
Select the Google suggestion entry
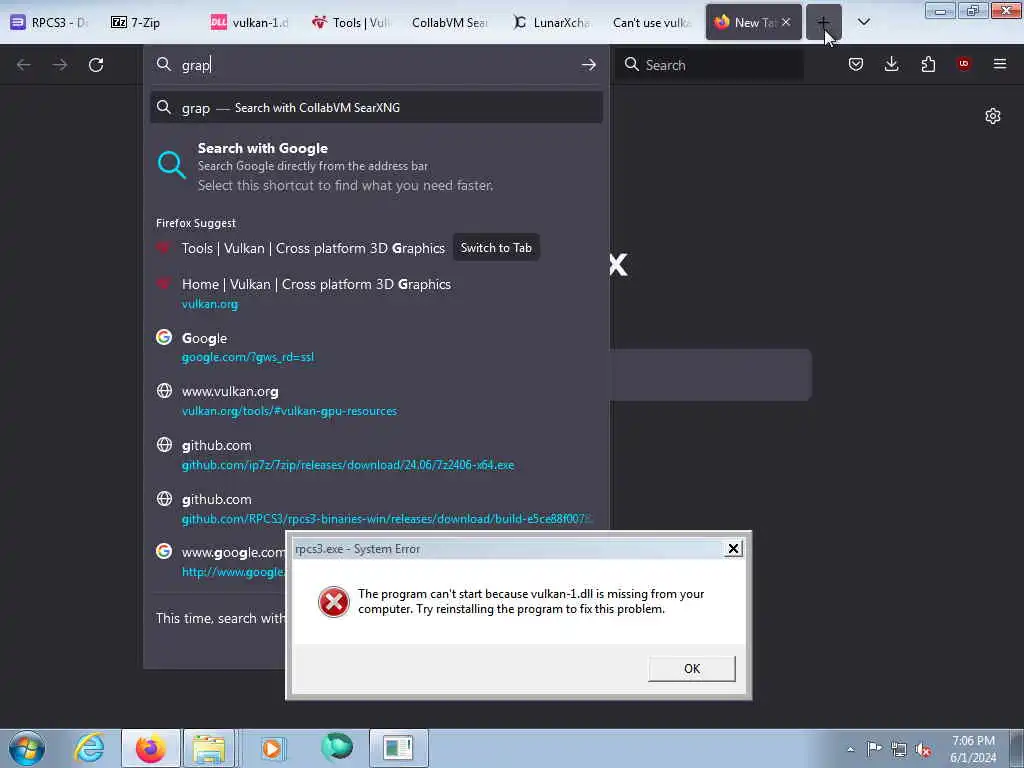tap(376, 347)
